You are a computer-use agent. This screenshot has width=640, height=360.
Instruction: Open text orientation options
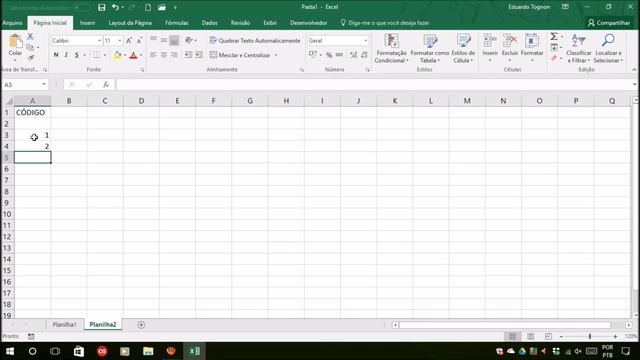[x=190, y=40]
